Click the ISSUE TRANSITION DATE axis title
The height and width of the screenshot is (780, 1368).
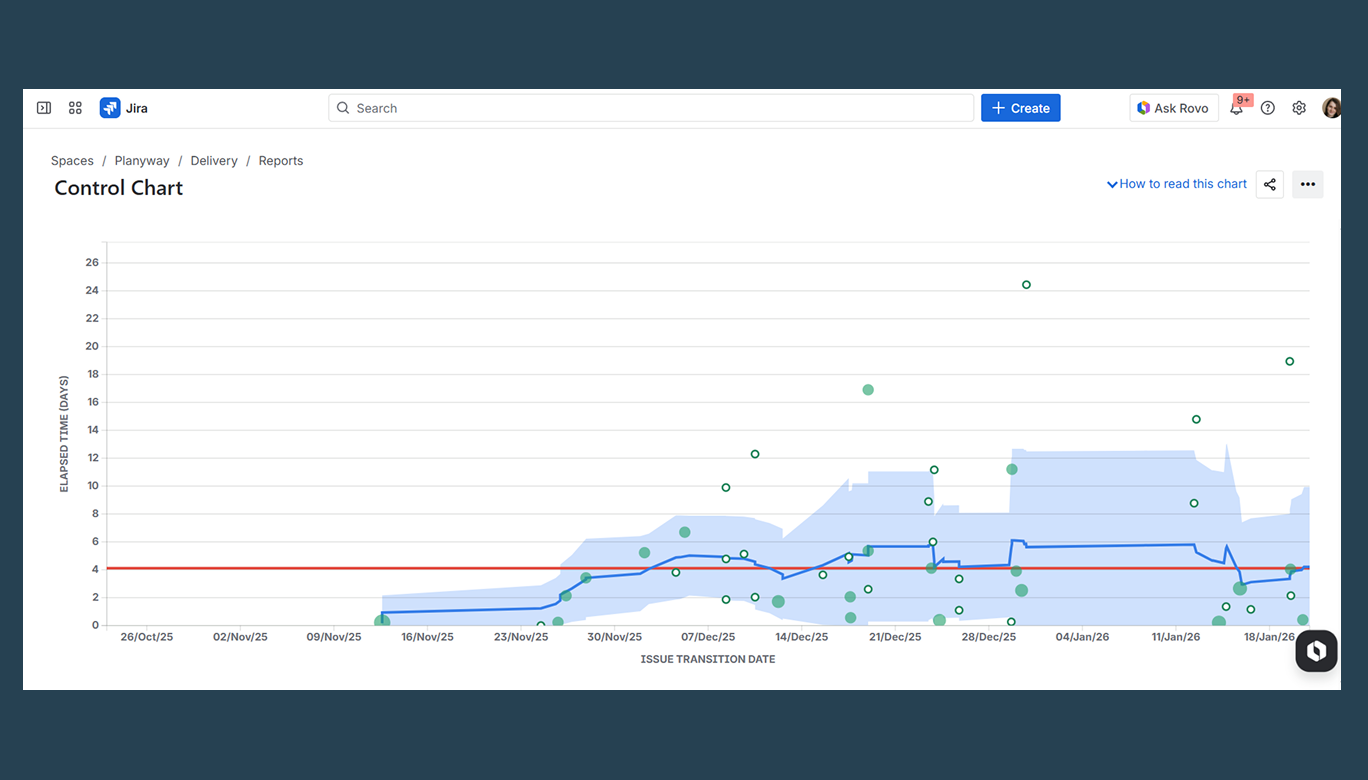(x=708, y=659)
